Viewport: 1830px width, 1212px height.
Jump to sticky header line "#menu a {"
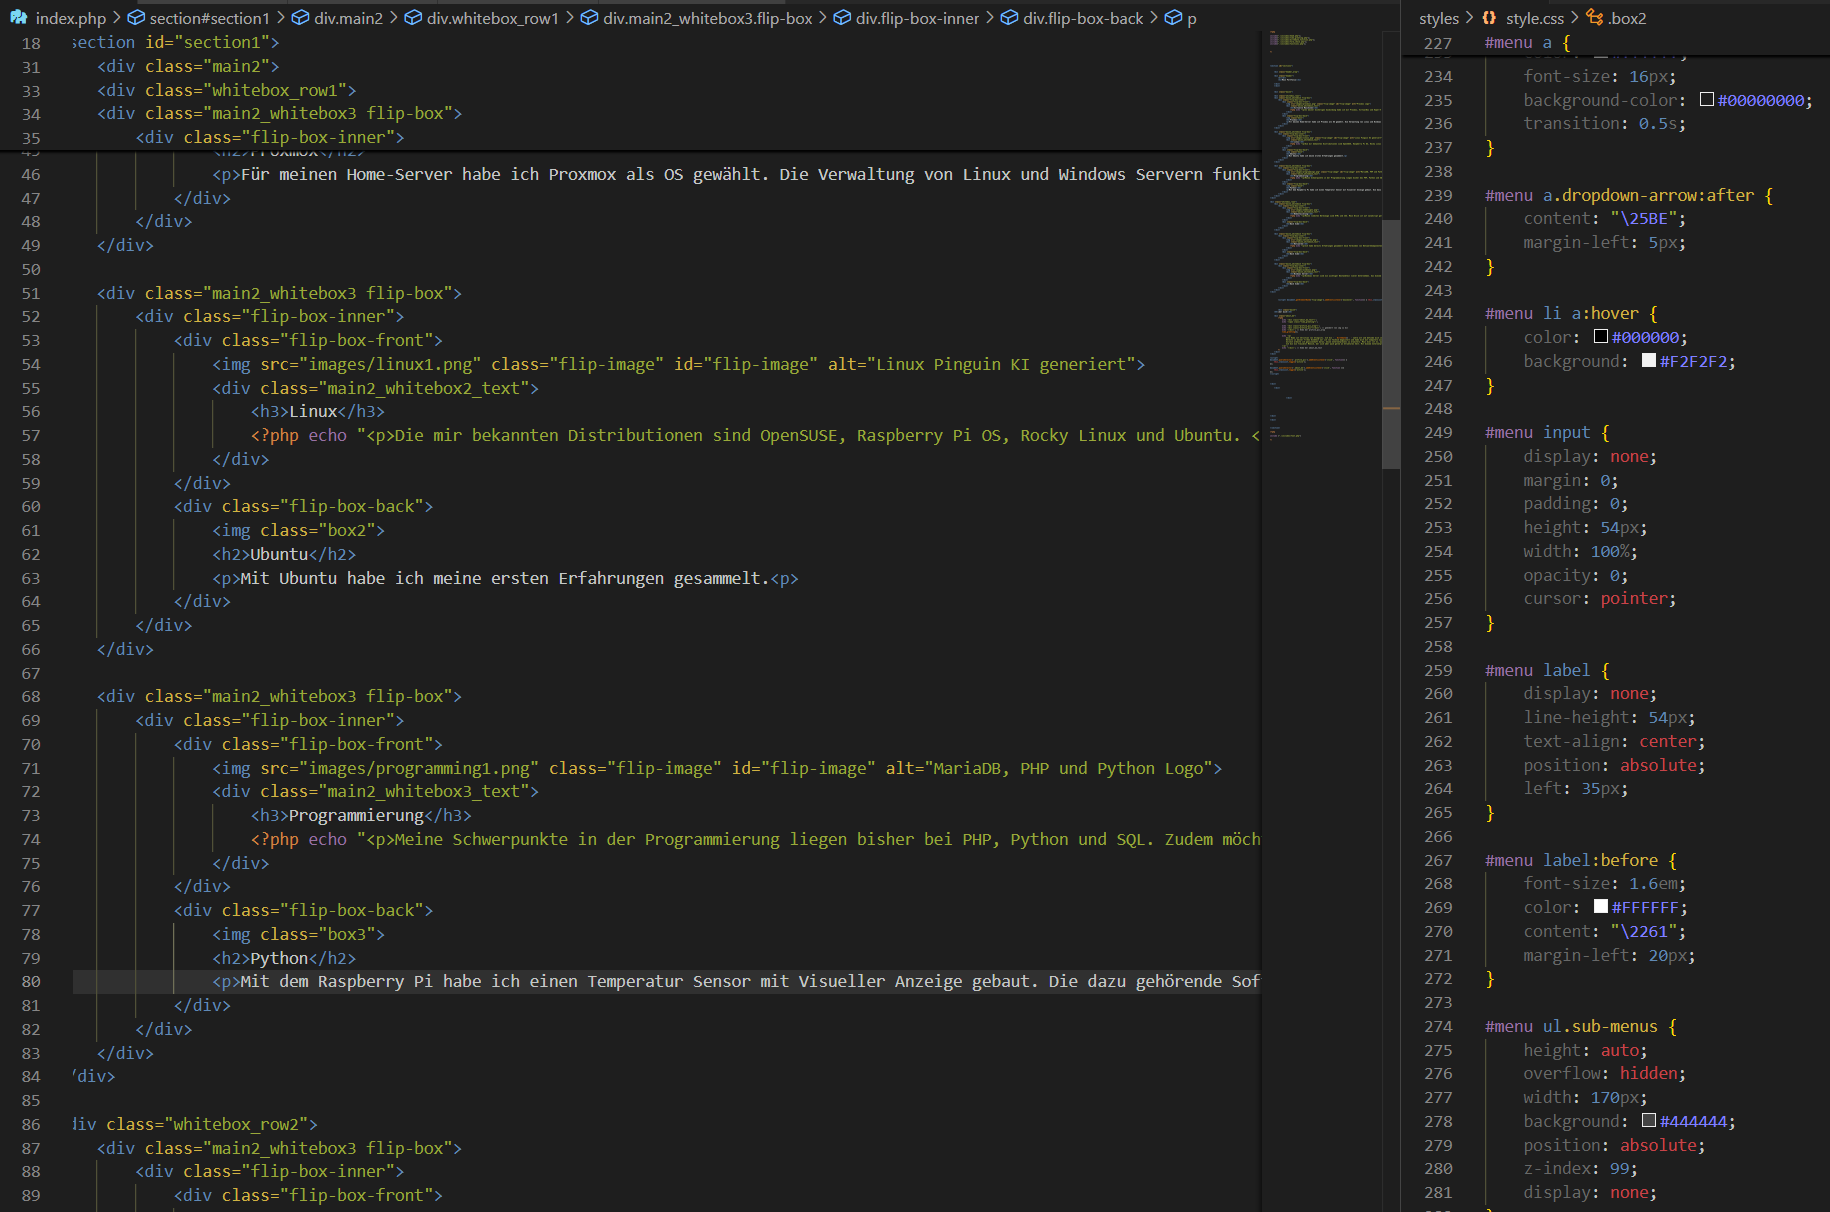1527,42
